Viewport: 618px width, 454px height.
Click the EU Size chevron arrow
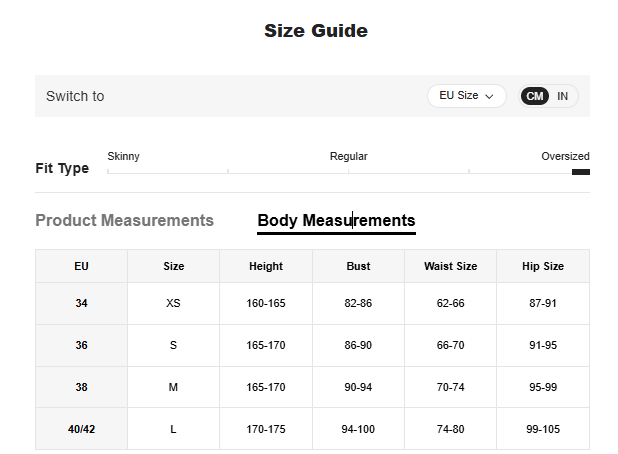coord(490,97)
